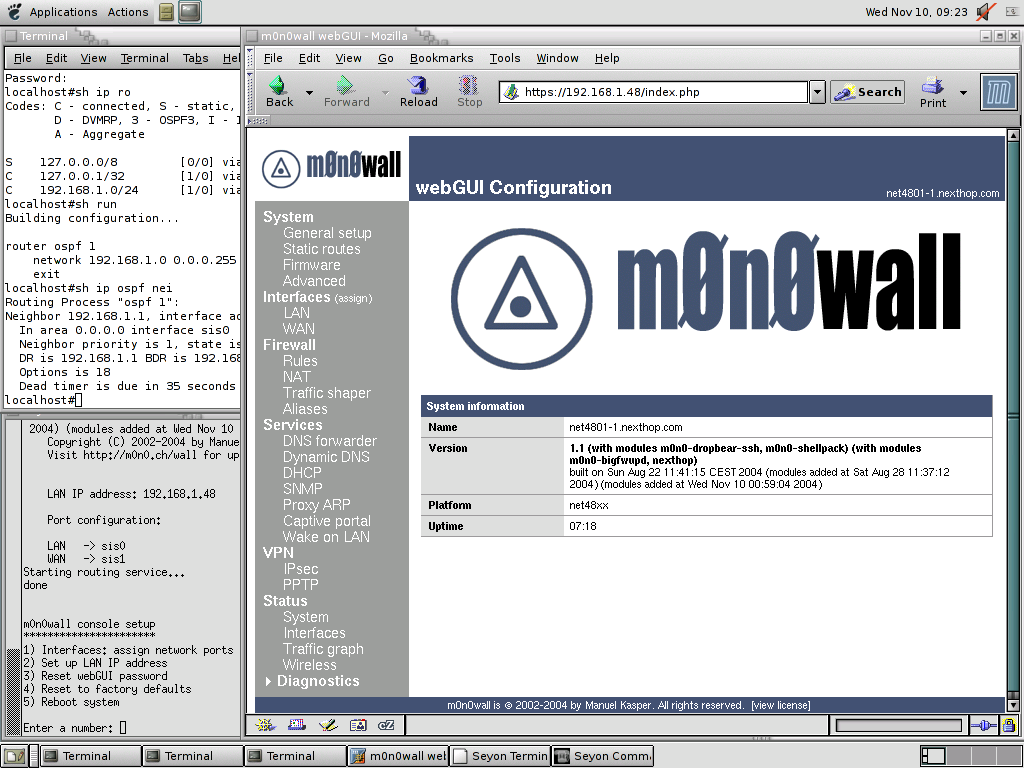
Task: Open the file cabinet launcher in top panel
Action: [167, 12]
